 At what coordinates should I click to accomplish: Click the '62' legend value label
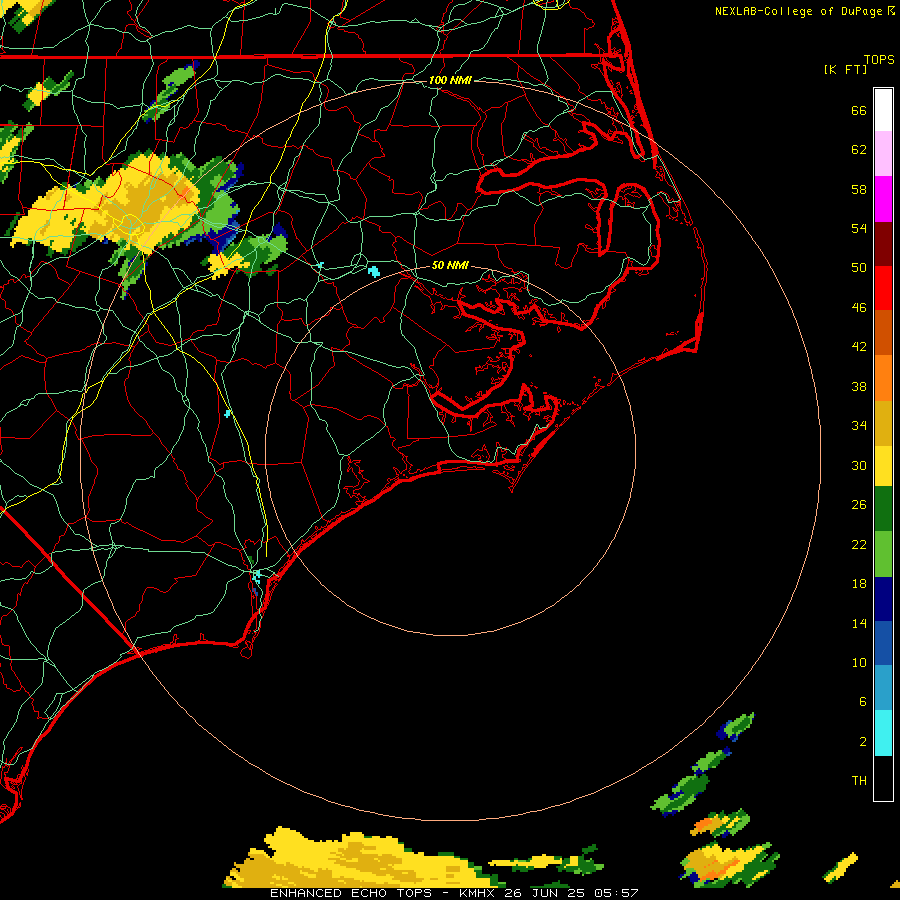point(859,150)
